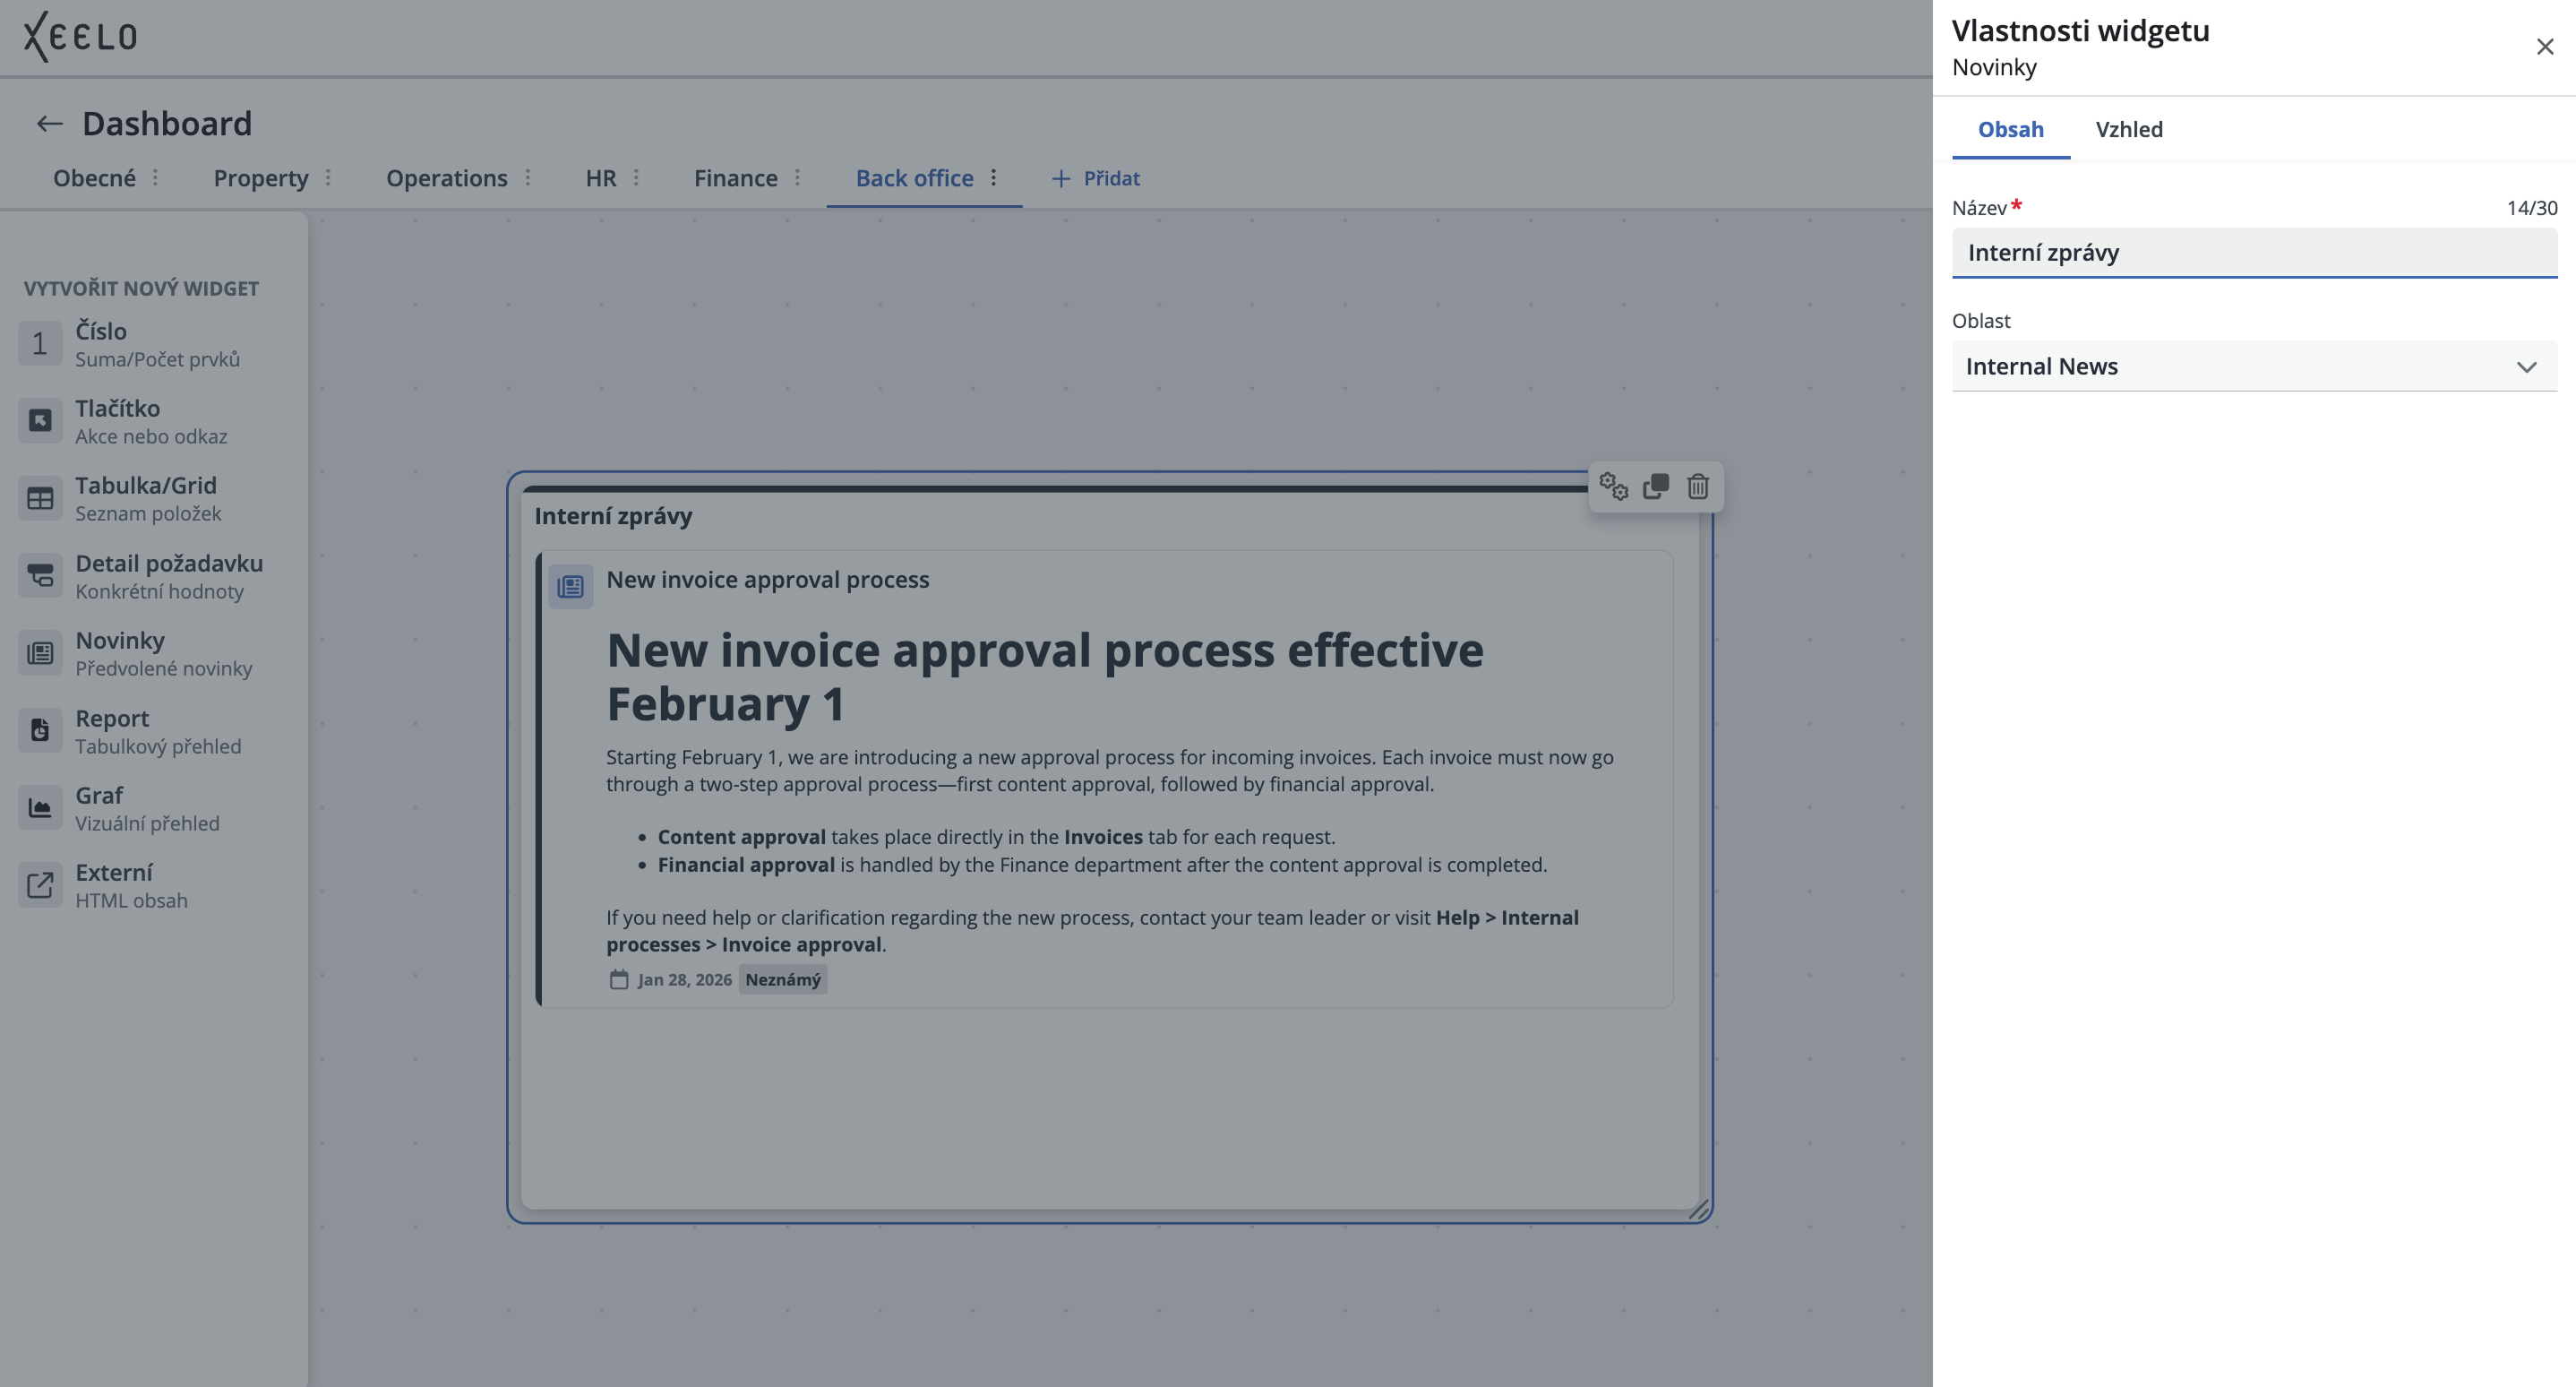
Task: Select the Back office dashboard tab
Action: tap(914, 178)
